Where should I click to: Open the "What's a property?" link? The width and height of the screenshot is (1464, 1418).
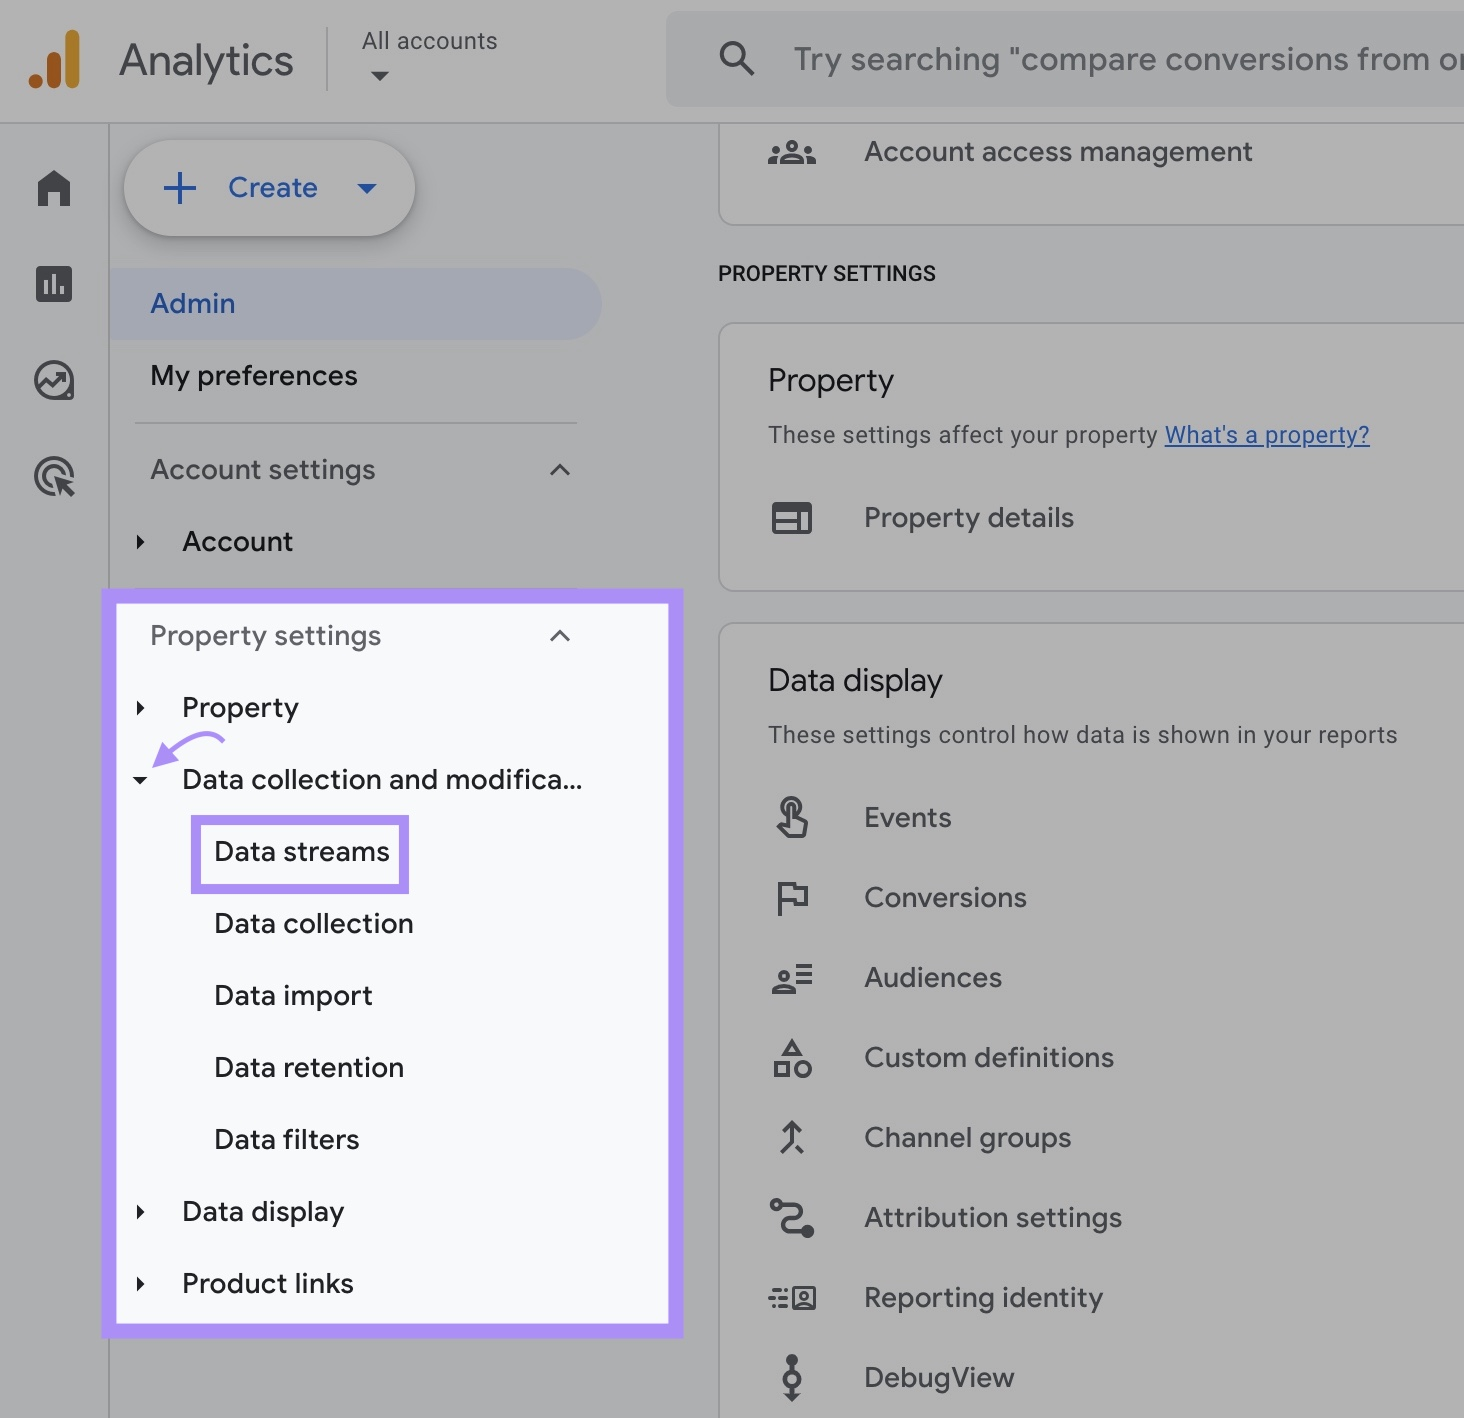(x=1267, y=434)
